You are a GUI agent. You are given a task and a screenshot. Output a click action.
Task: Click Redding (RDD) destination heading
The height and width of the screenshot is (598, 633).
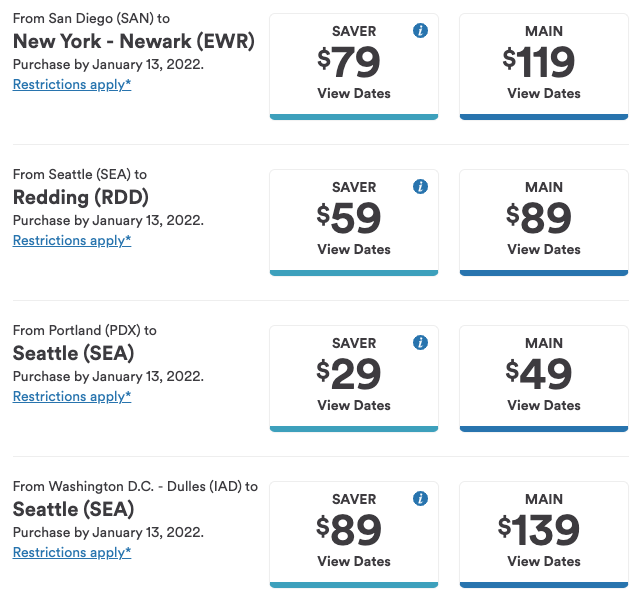click(81, 197)
